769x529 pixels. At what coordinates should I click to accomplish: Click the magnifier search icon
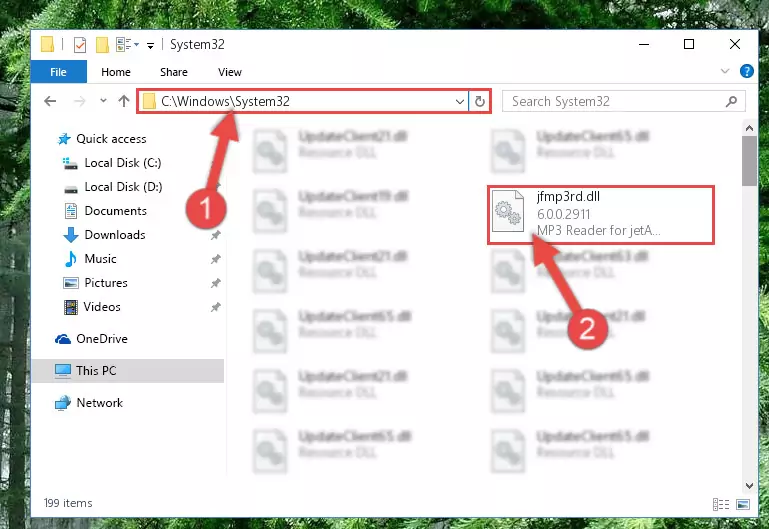731,101
